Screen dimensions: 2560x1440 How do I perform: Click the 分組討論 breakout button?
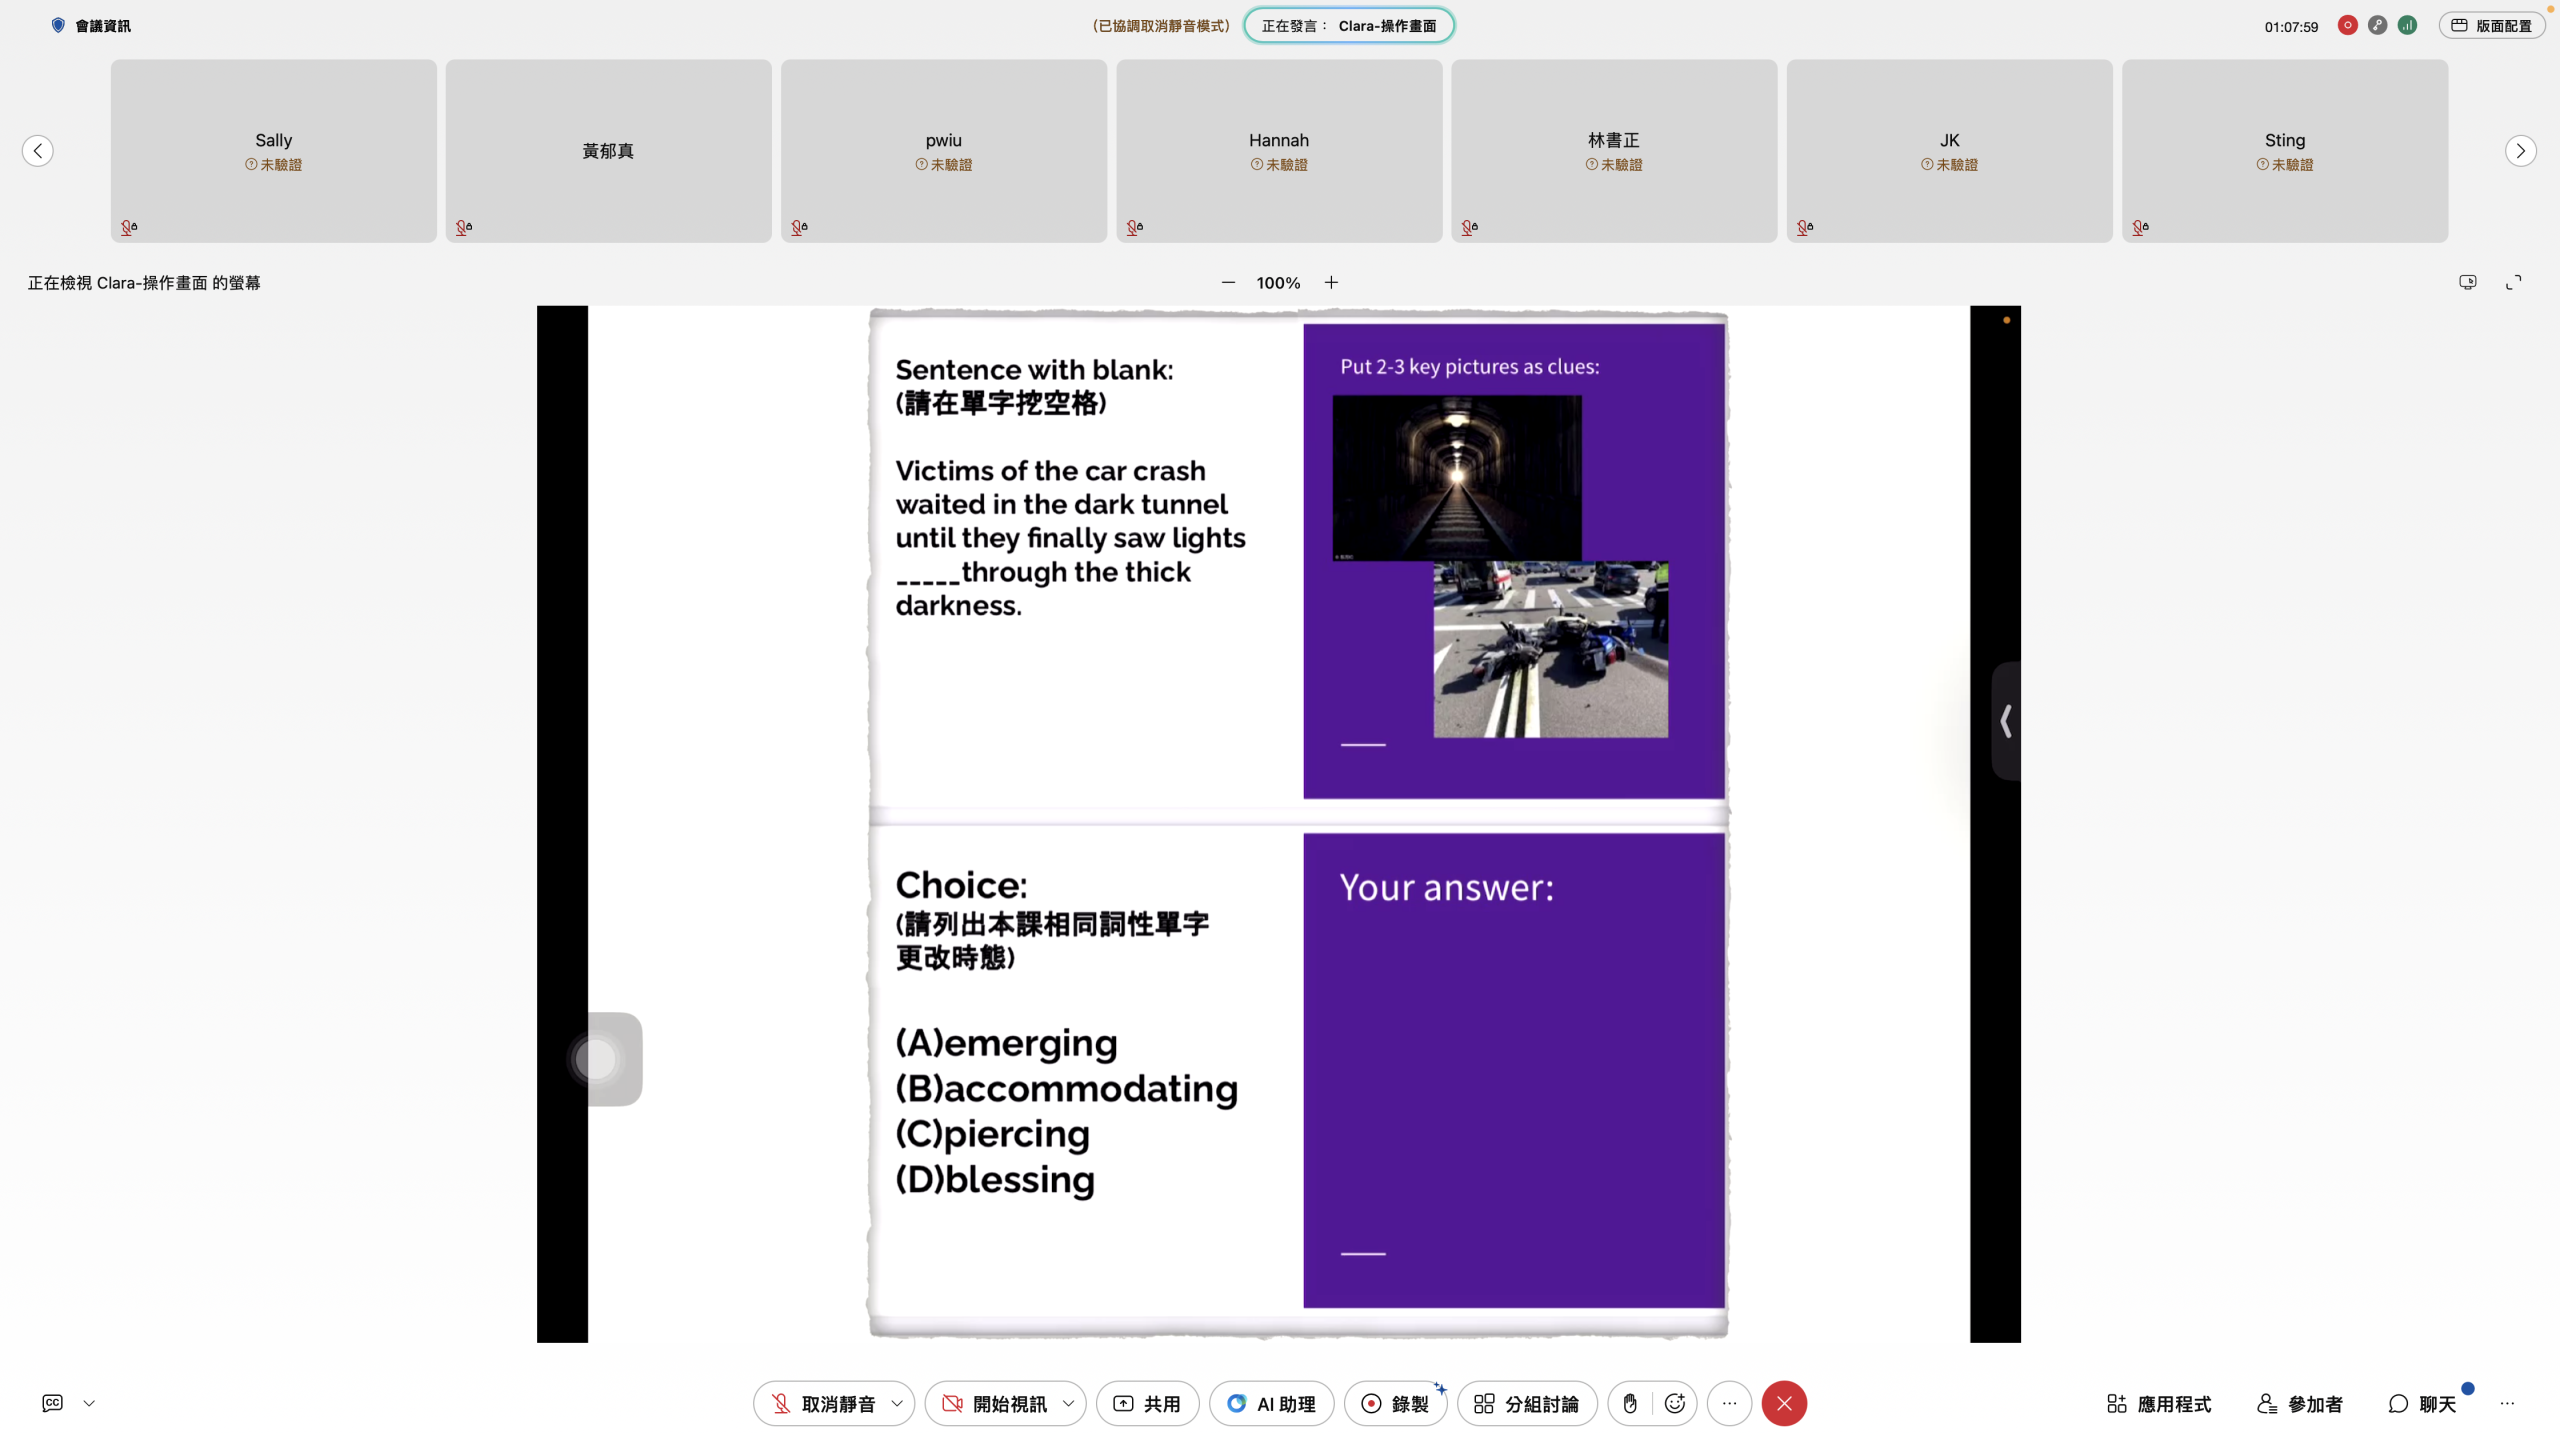[x=1527, y=1404]
